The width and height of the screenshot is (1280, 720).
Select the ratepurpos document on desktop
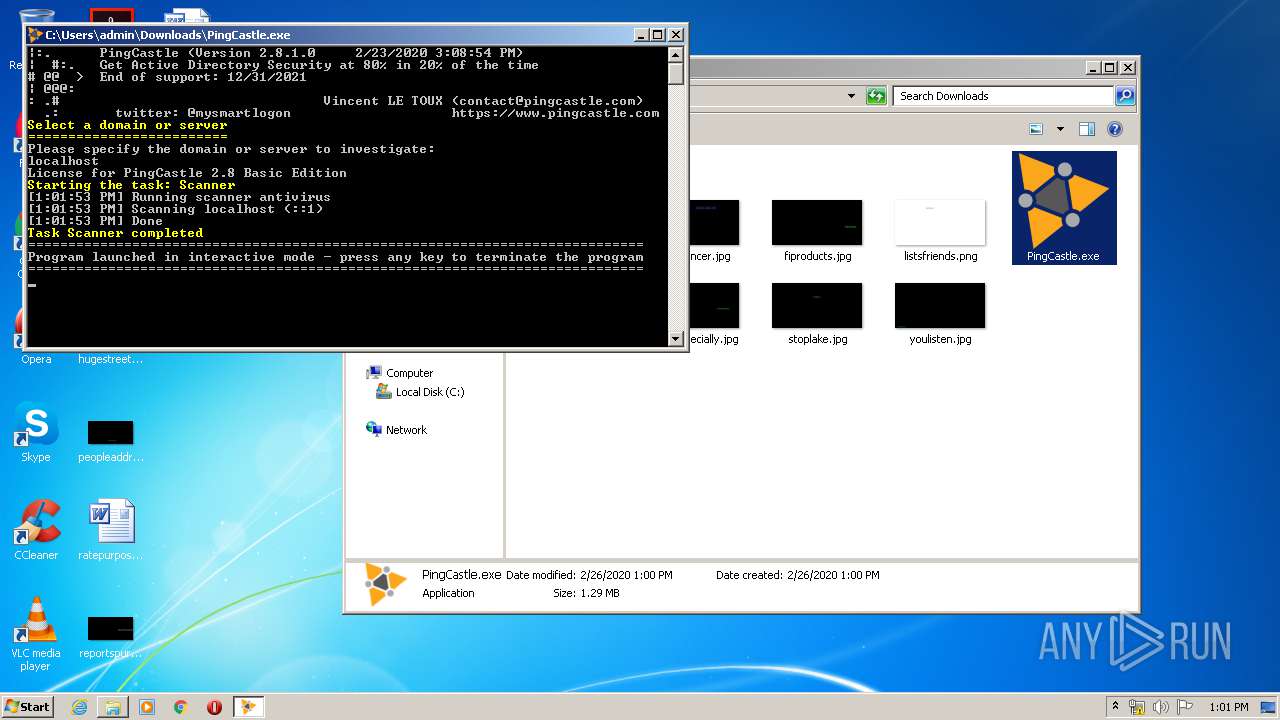111,530
